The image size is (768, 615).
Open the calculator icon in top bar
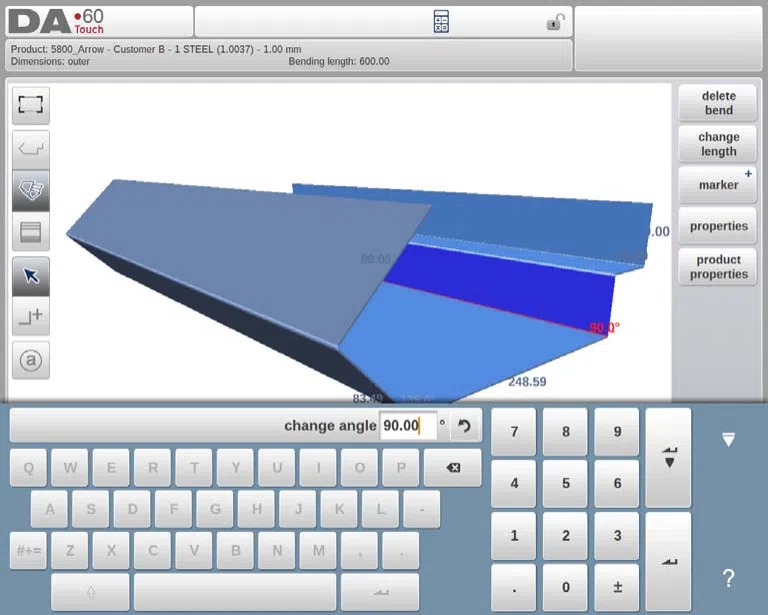coord(441,22)
